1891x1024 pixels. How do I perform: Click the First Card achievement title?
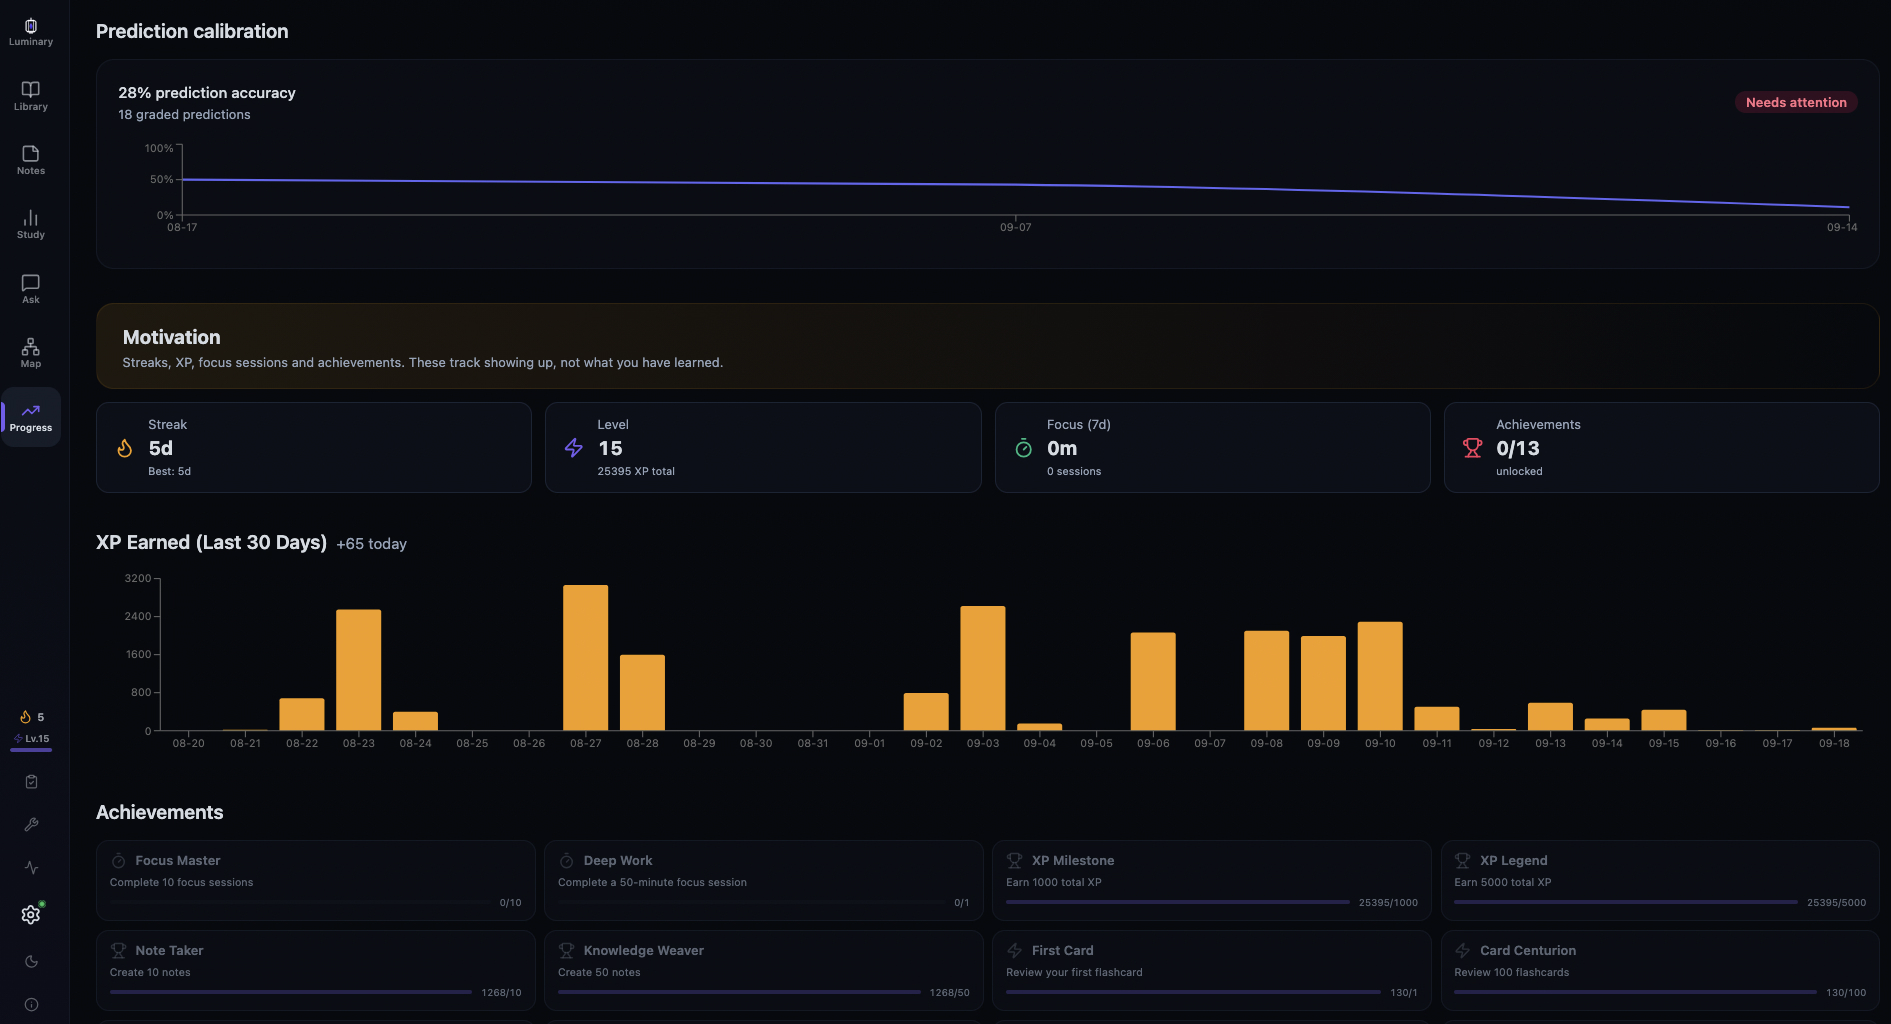coord(1062,951)
